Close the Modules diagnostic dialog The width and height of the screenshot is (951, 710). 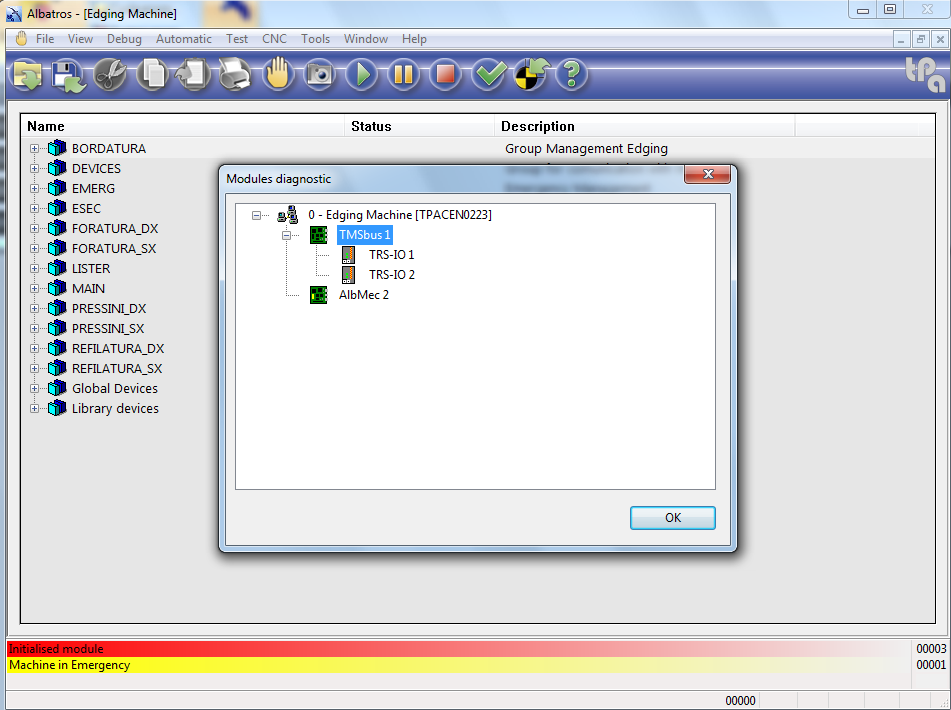[x=707, y=174]
